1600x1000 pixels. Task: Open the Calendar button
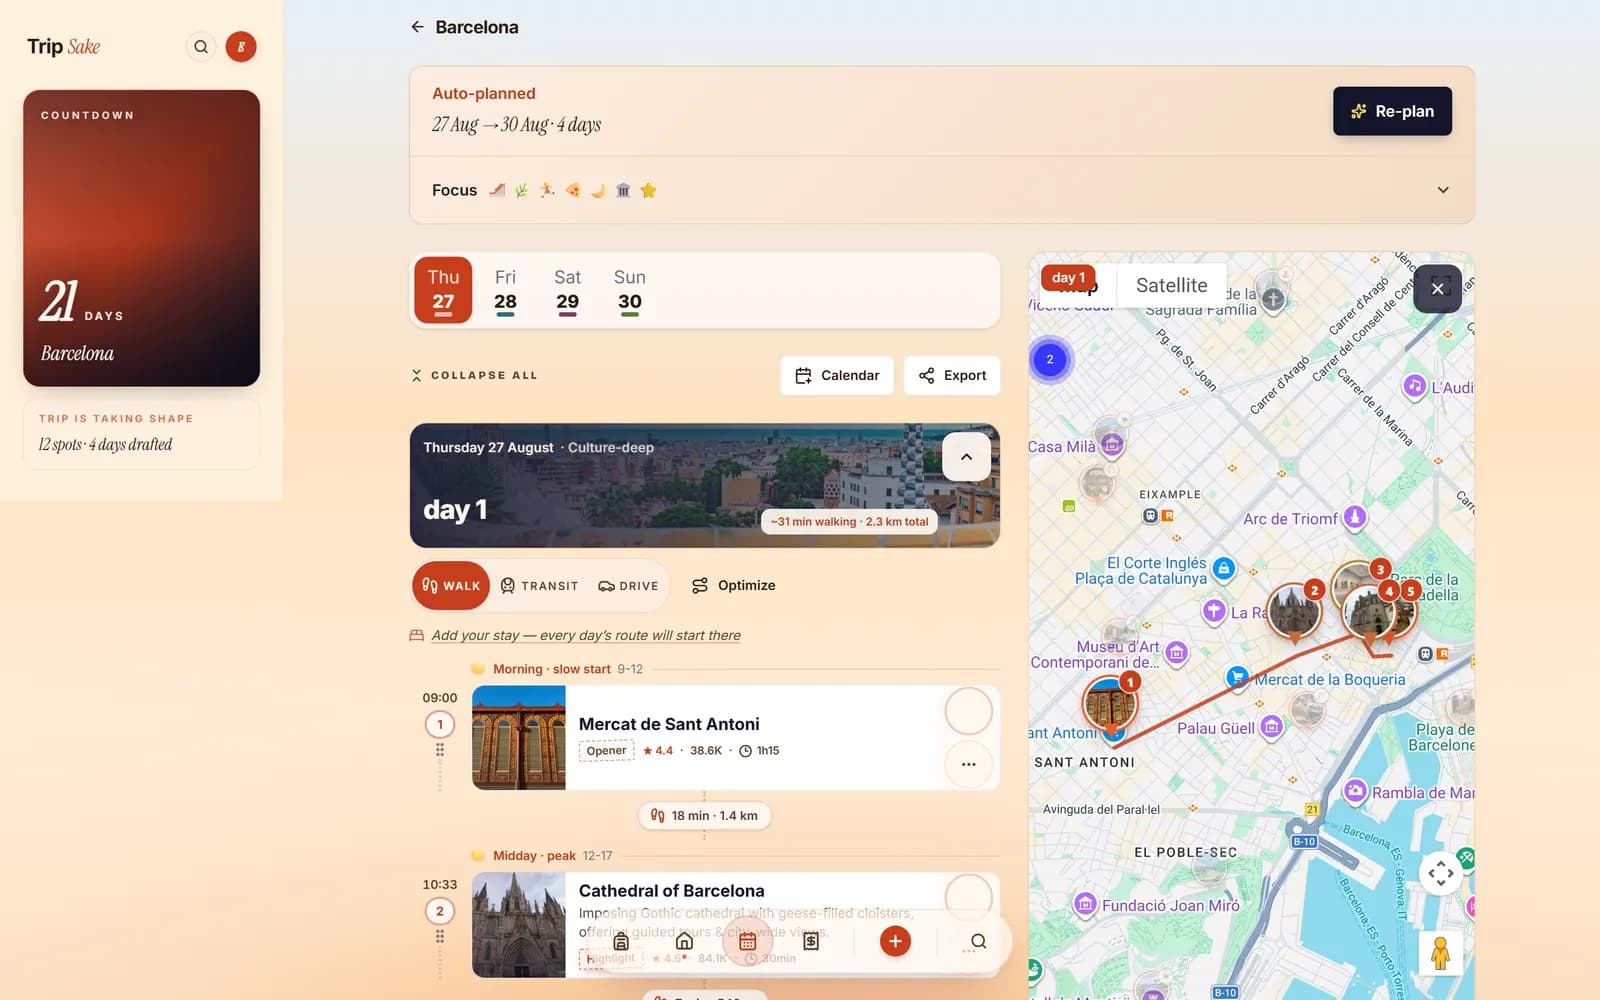coord(837,375)
